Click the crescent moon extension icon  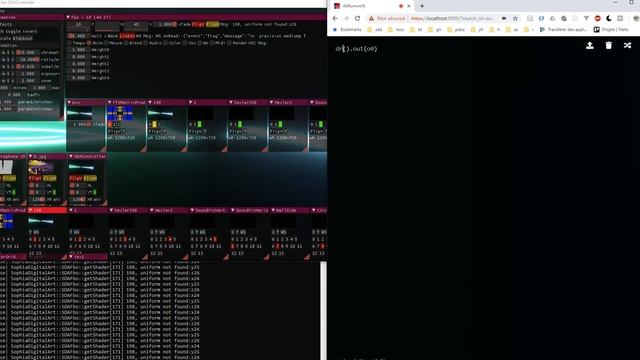(x=609, y=18)
